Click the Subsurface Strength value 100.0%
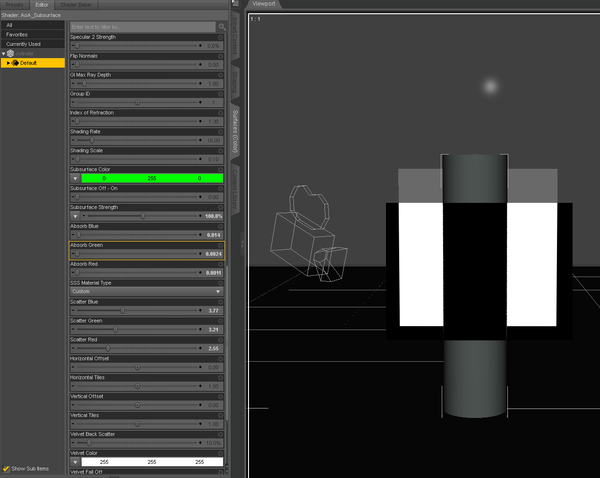The image size is (600, 478). point(214,216)
